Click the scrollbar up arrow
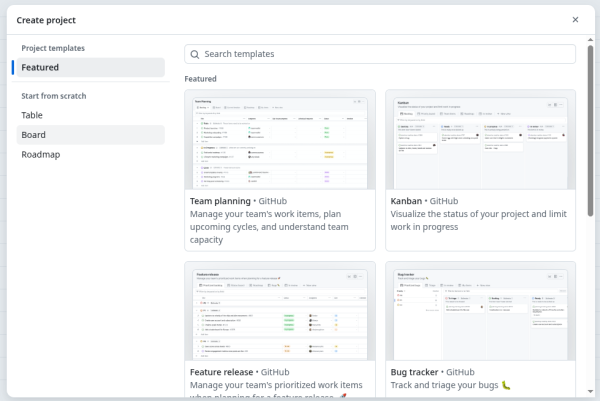The image size is (600, 401). coord(590,40)
